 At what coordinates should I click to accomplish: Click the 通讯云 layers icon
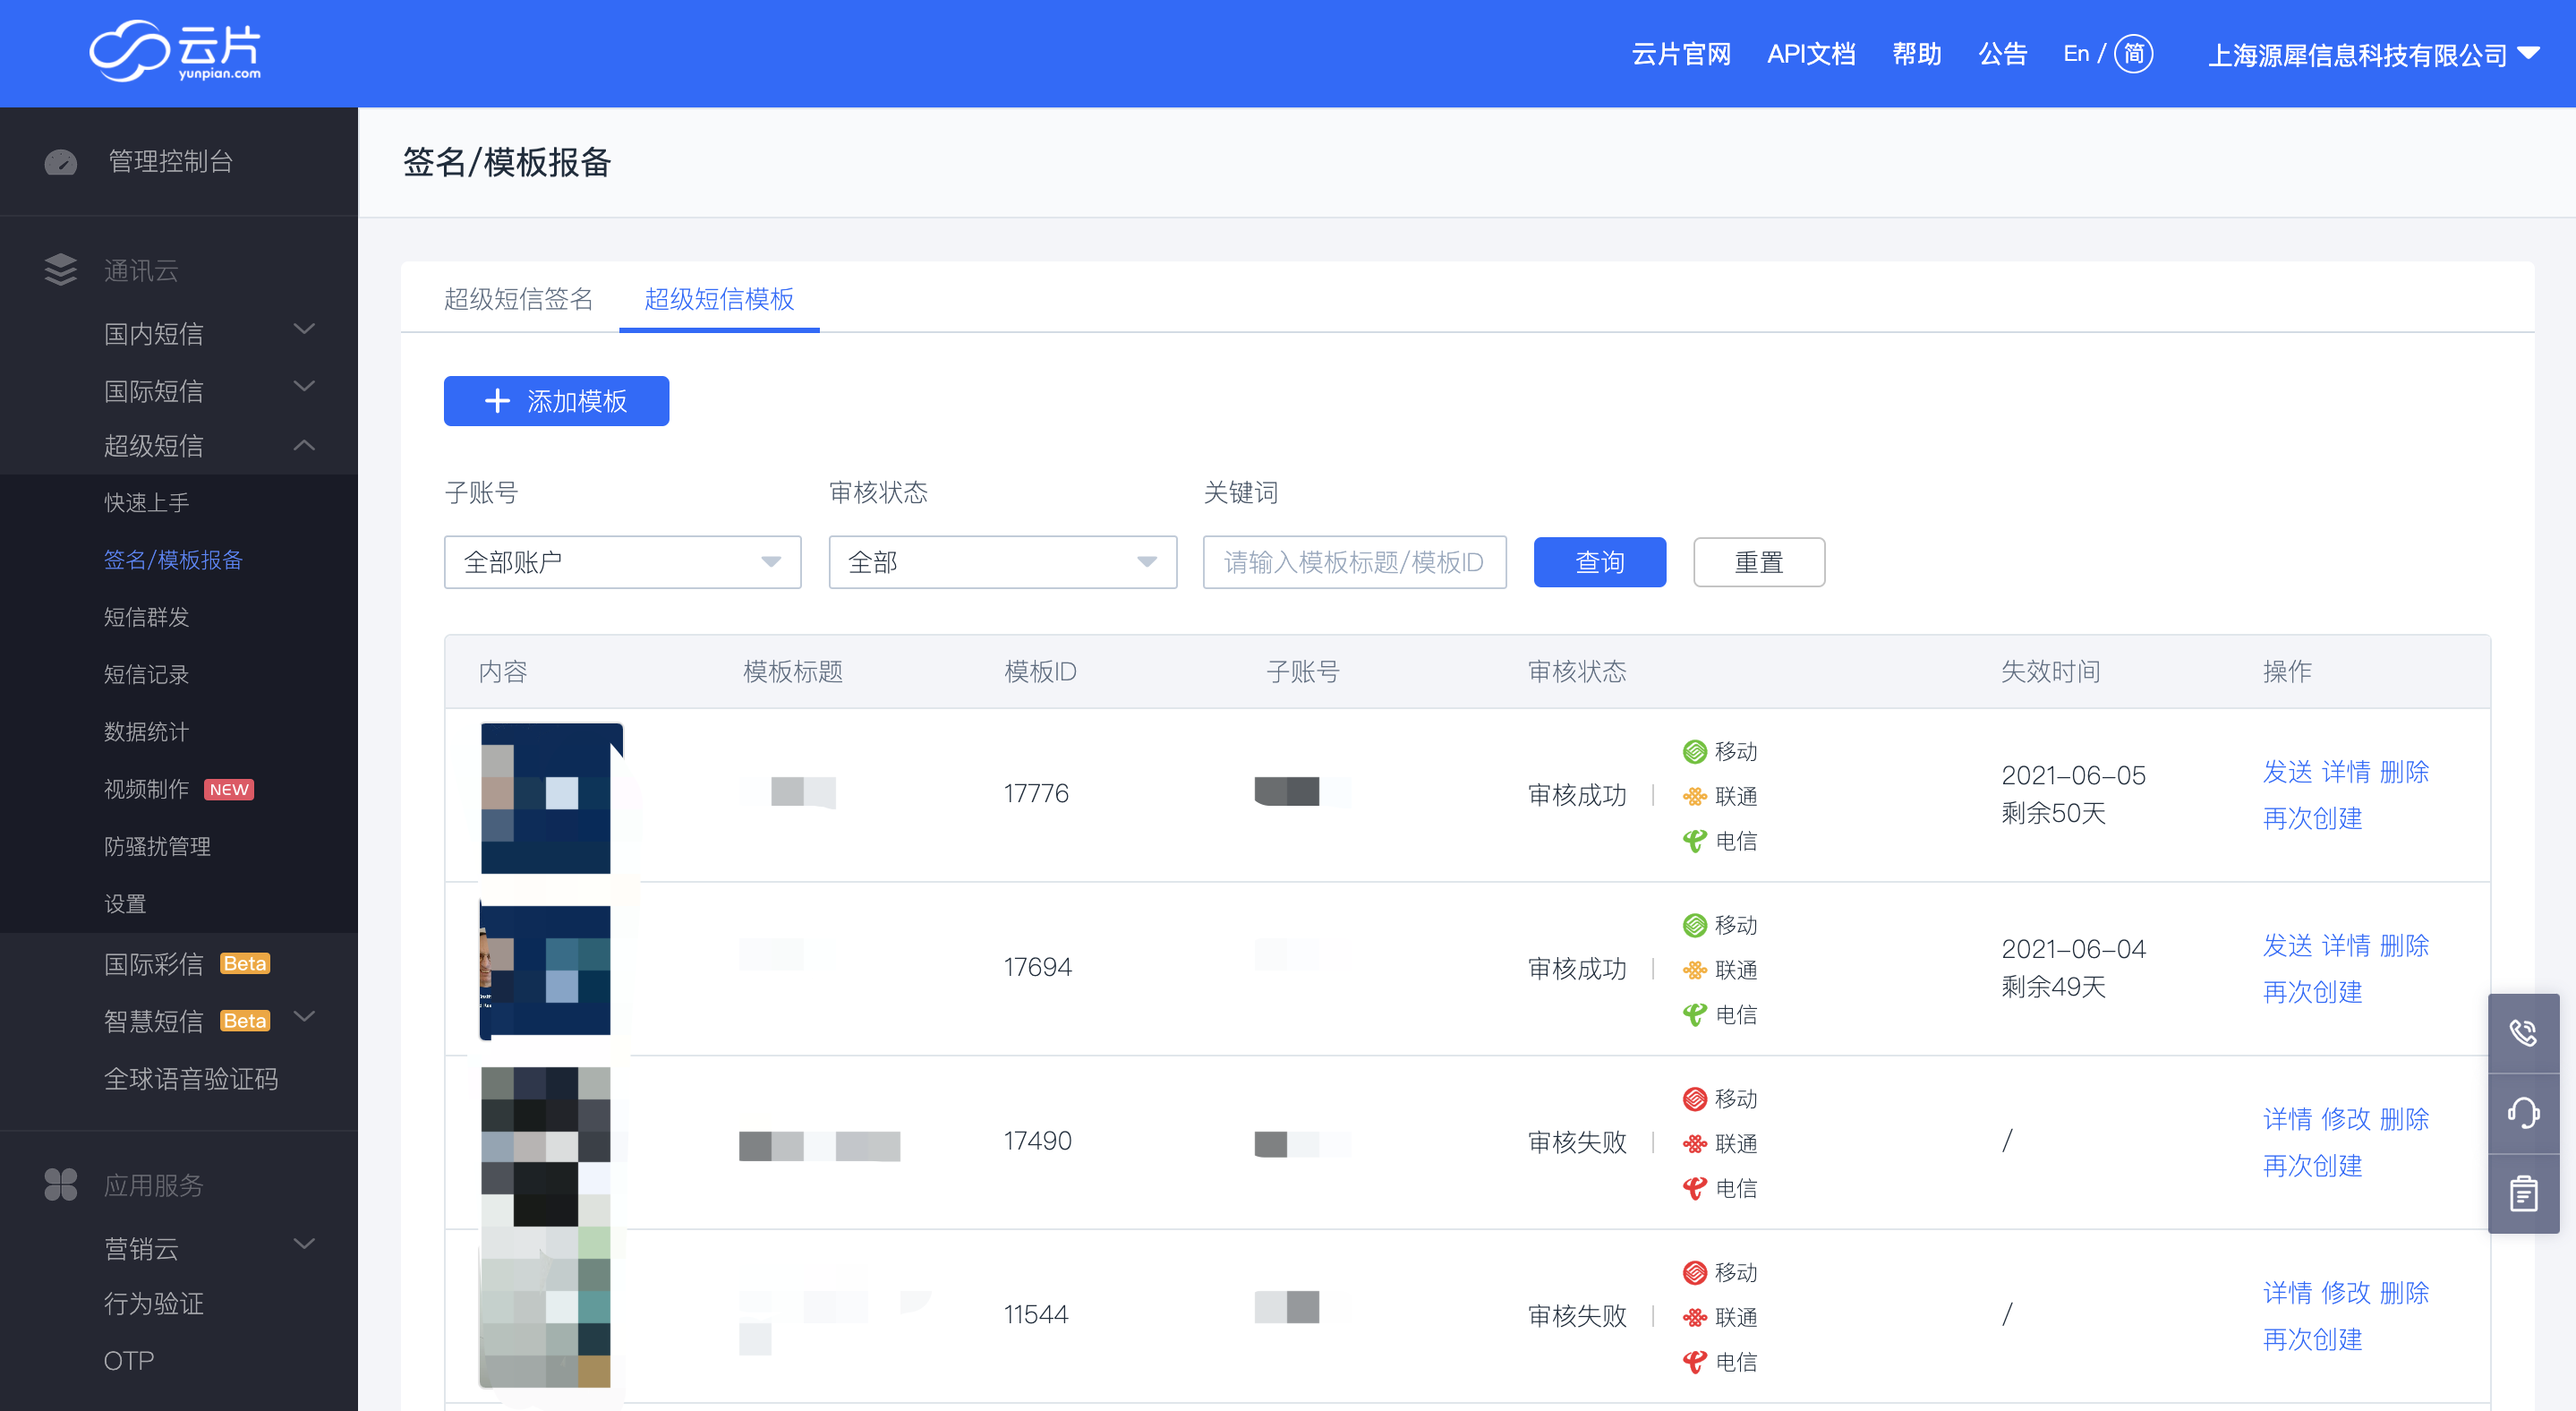(x=60, y=270)
